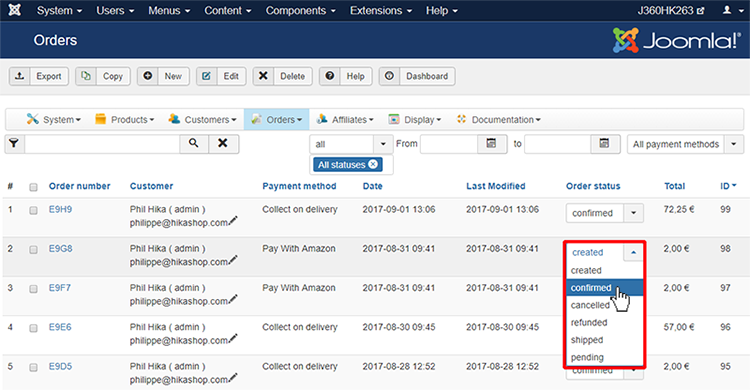
Task: Open the Products dropdown menu
Action: pos(124,119)
